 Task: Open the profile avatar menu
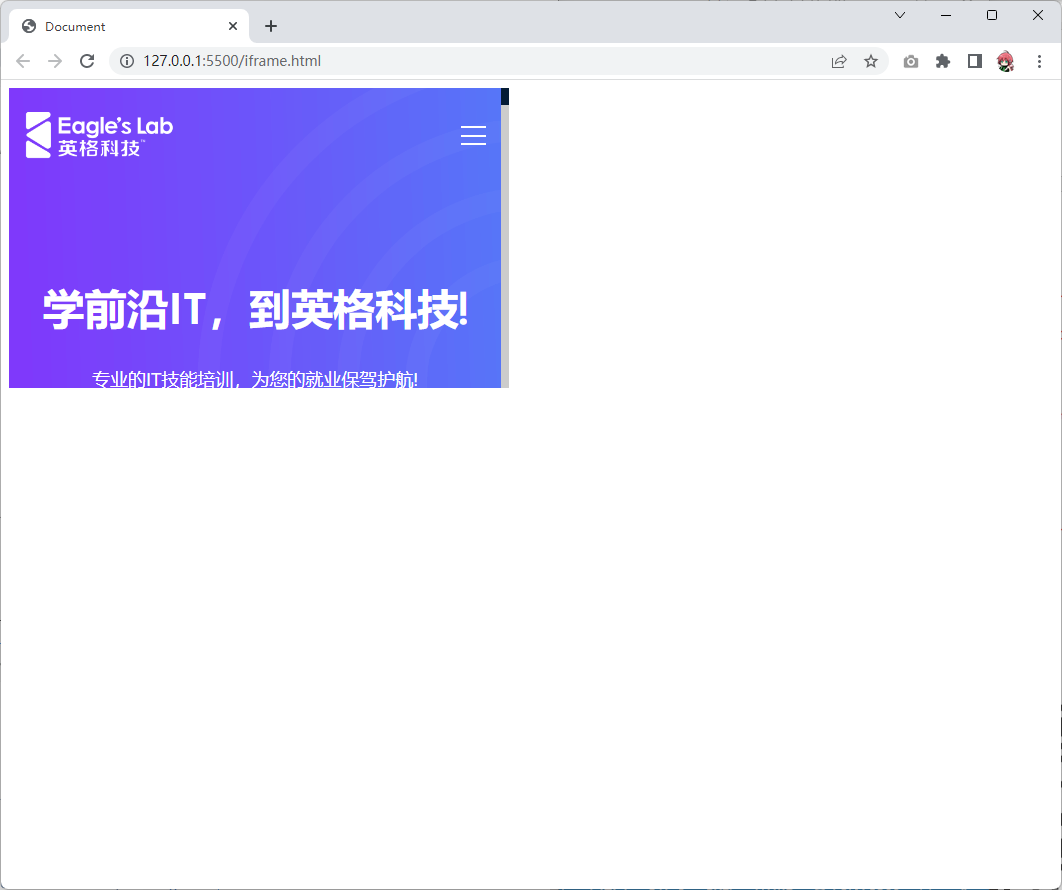[1006, 61]
